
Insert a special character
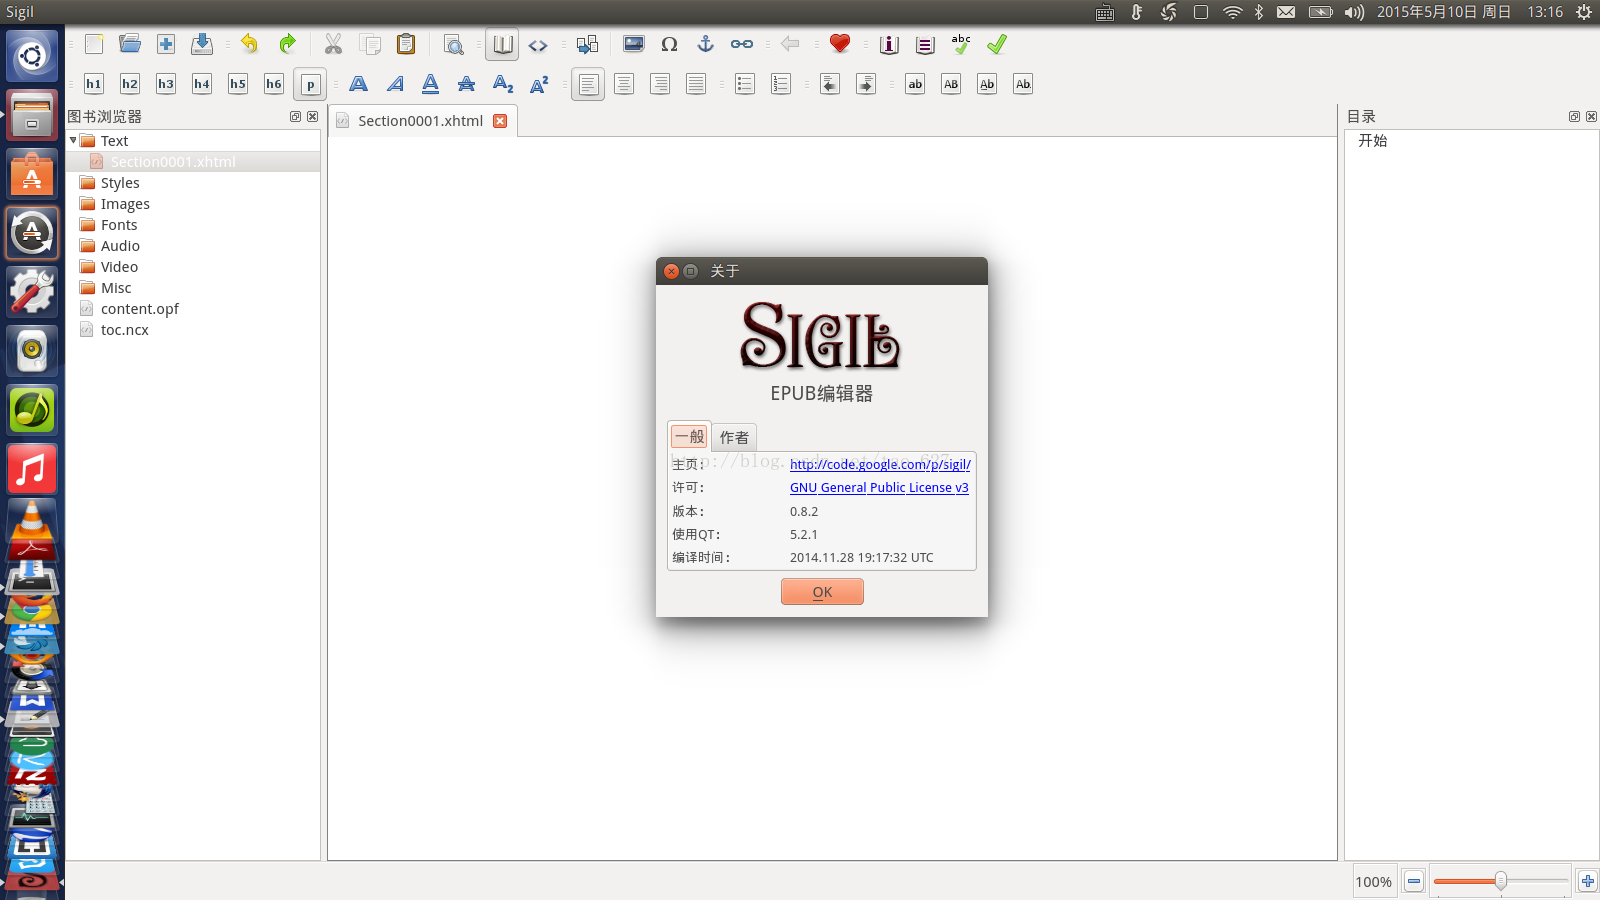(x=670, y=44)
